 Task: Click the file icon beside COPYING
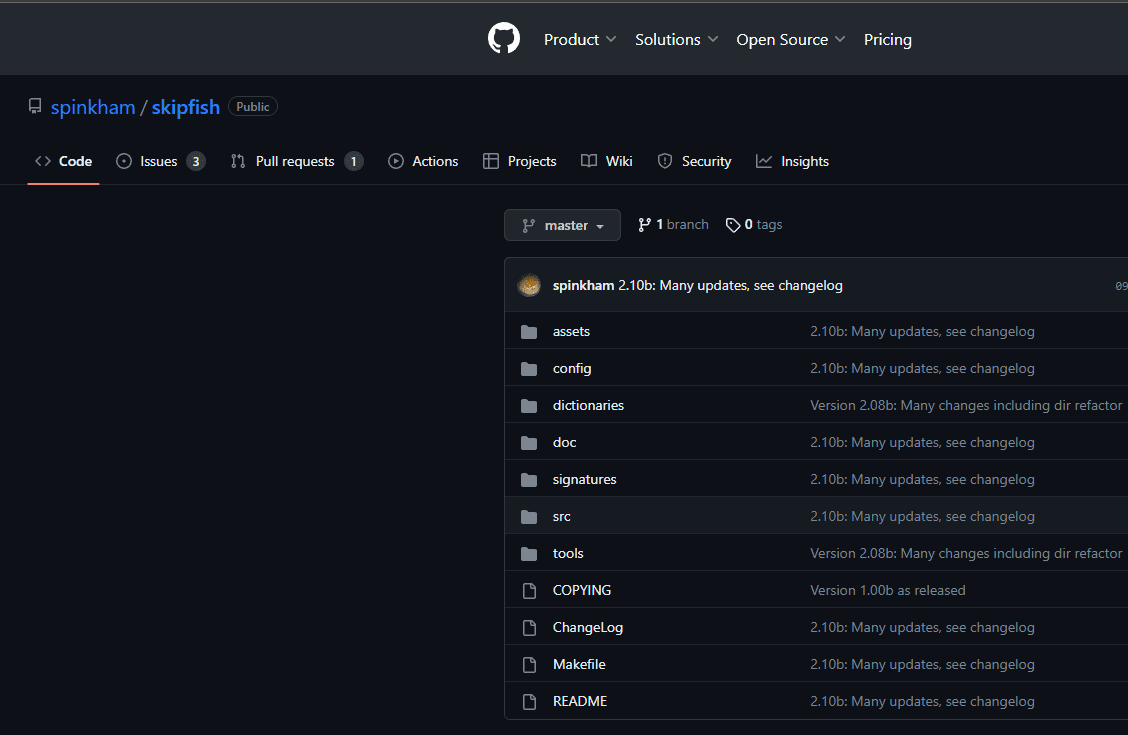click(529, 591)
